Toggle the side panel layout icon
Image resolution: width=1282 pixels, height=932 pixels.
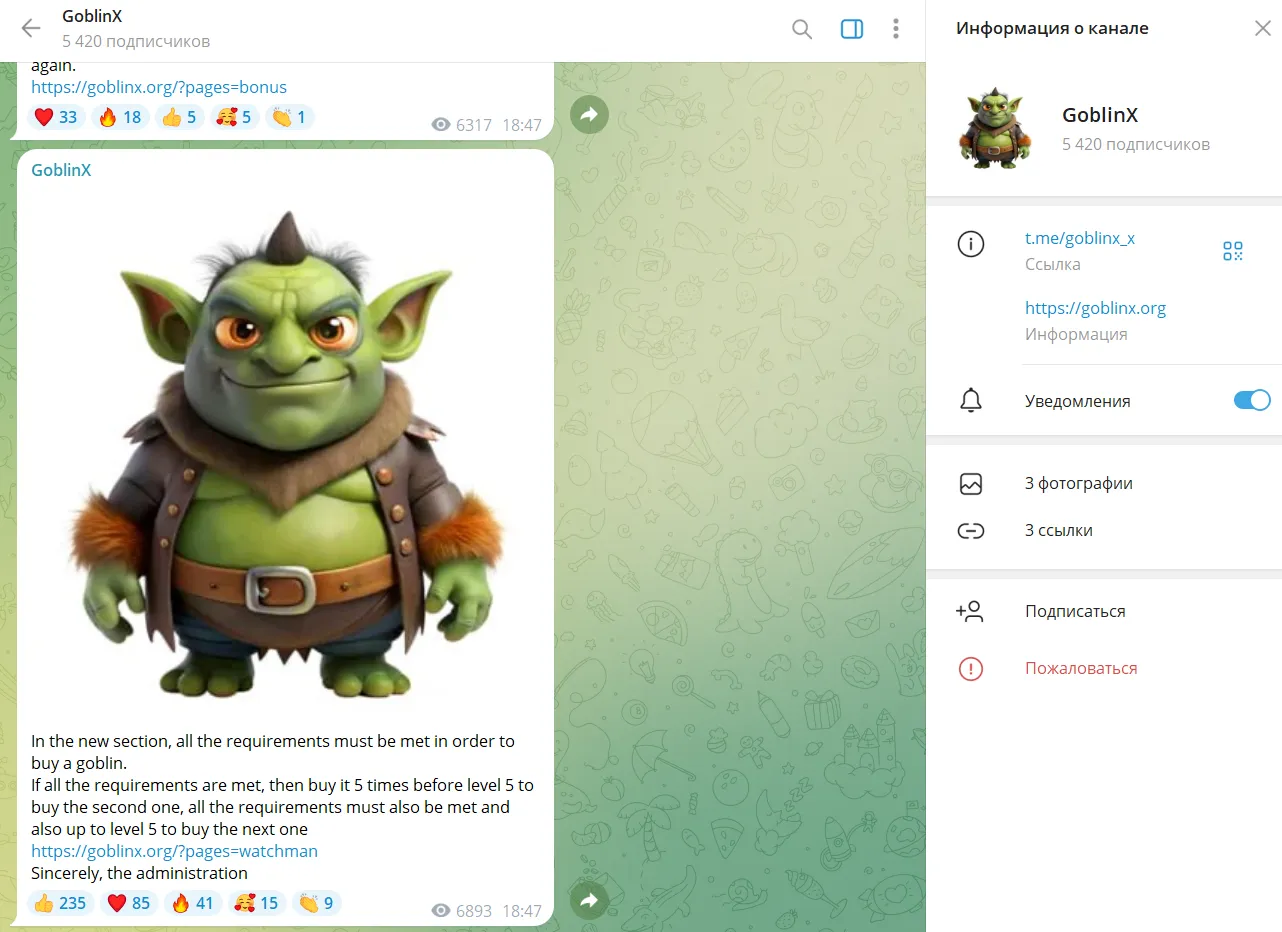coord(852,29)
